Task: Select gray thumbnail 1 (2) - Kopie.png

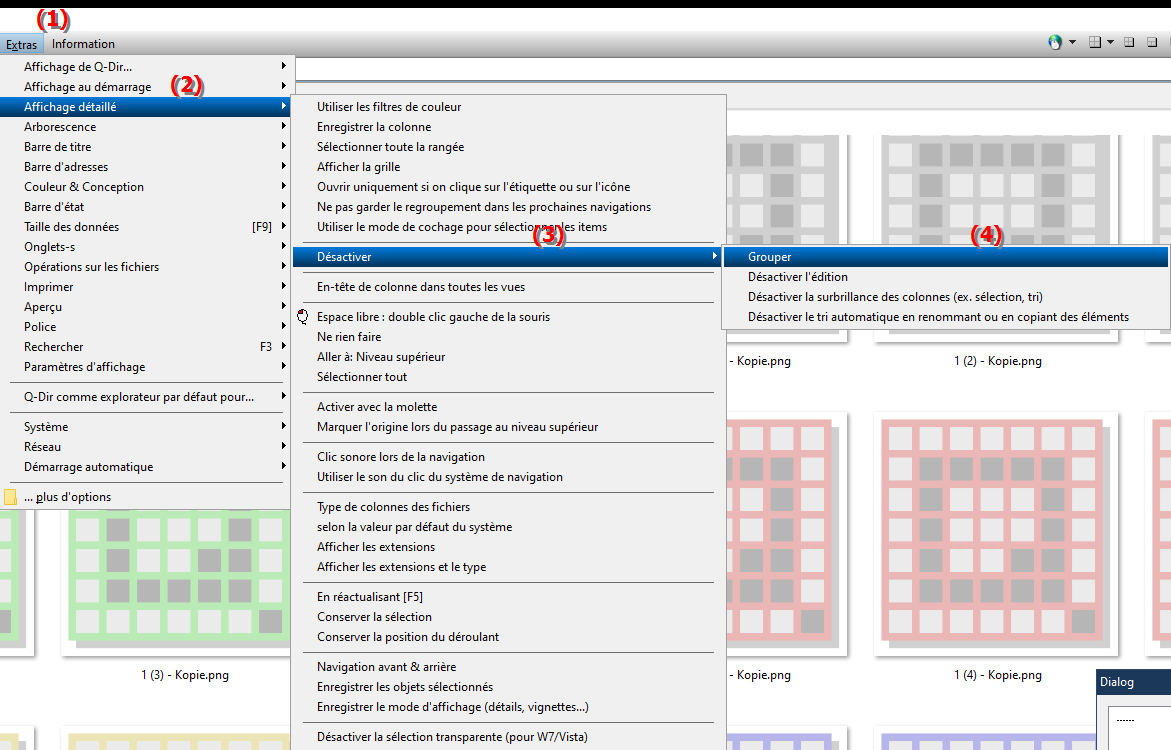Action: tap(995, 190)
